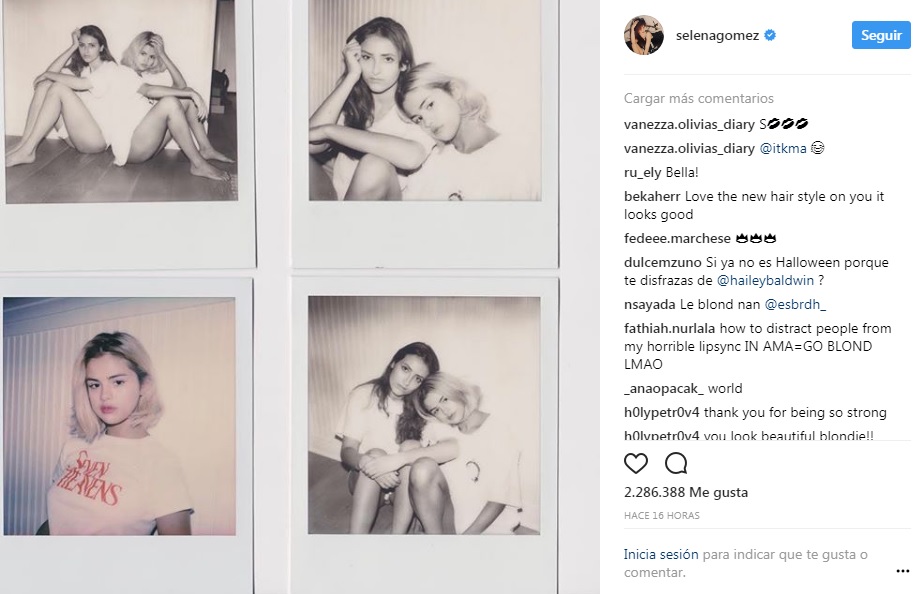Click the top-left polaroid of two women sitting

point(122,100)
